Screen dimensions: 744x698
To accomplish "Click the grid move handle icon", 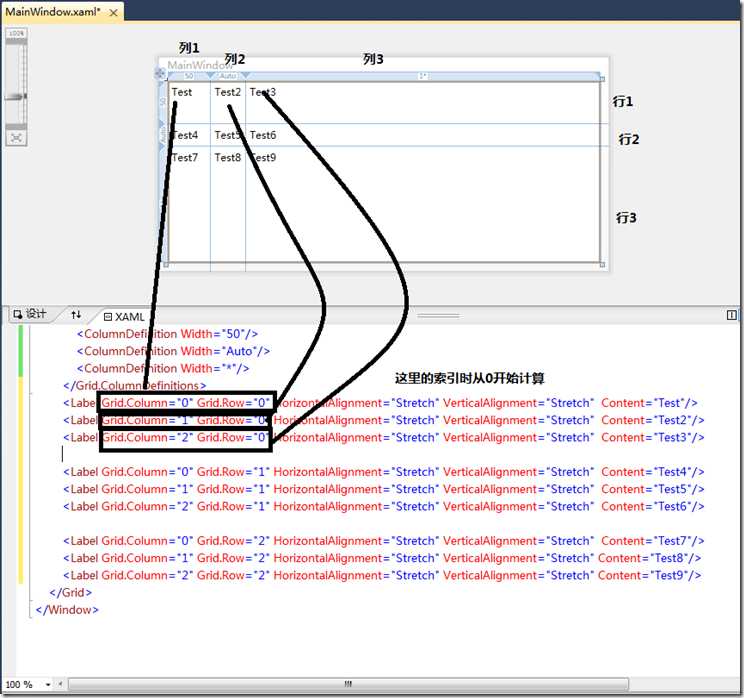I will pyautogui.click(x=160, y=74).
